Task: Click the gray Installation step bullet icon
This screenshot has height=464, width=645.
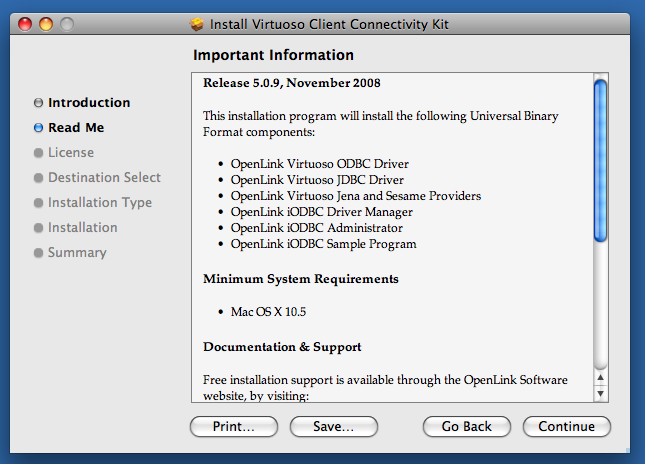Action: (38, 228)
